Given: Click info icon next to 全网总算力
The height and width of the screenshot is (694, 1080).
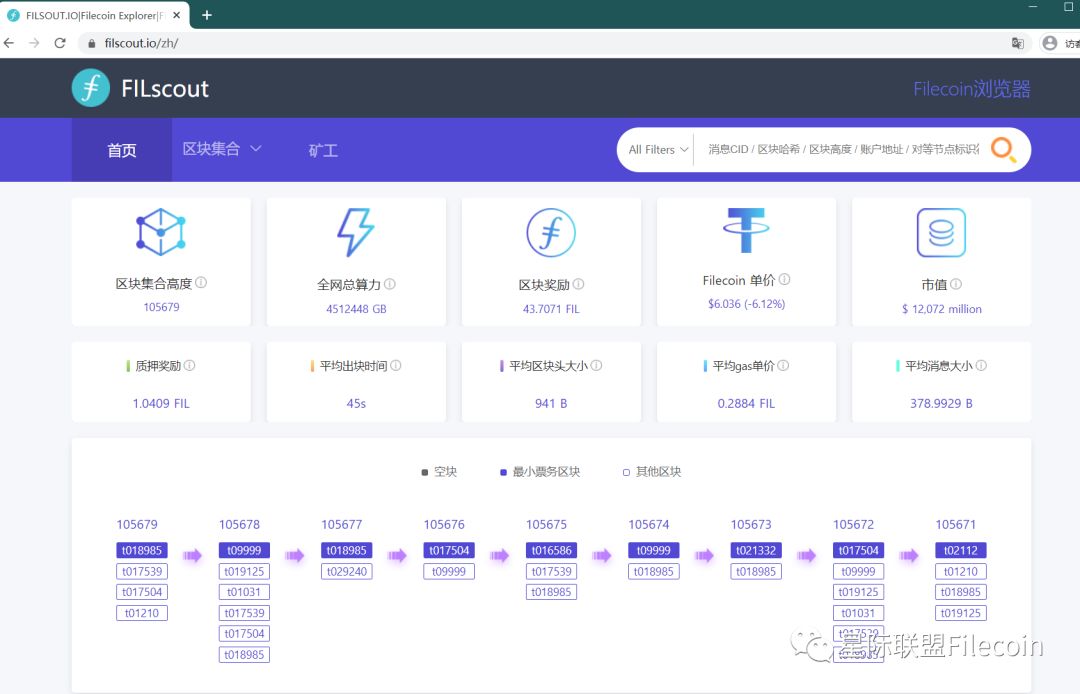Looking at the screenshot, I should [390, 284].
